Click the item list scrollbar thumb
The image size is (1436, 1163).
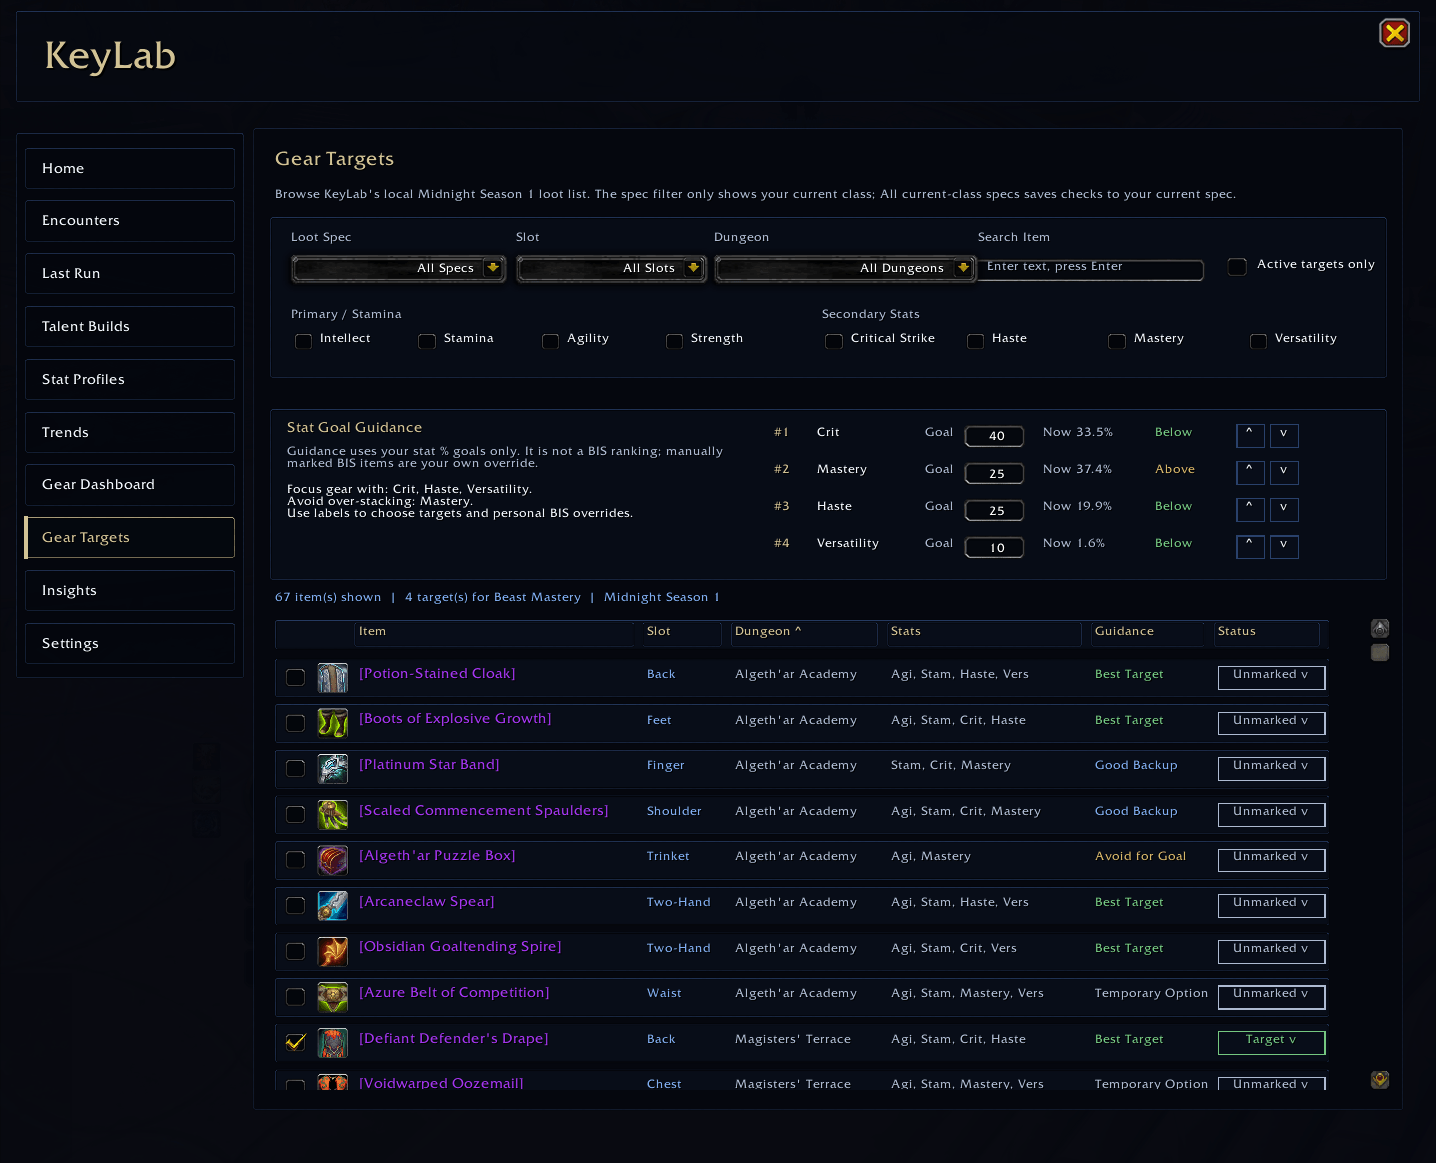click(1380, 652)
